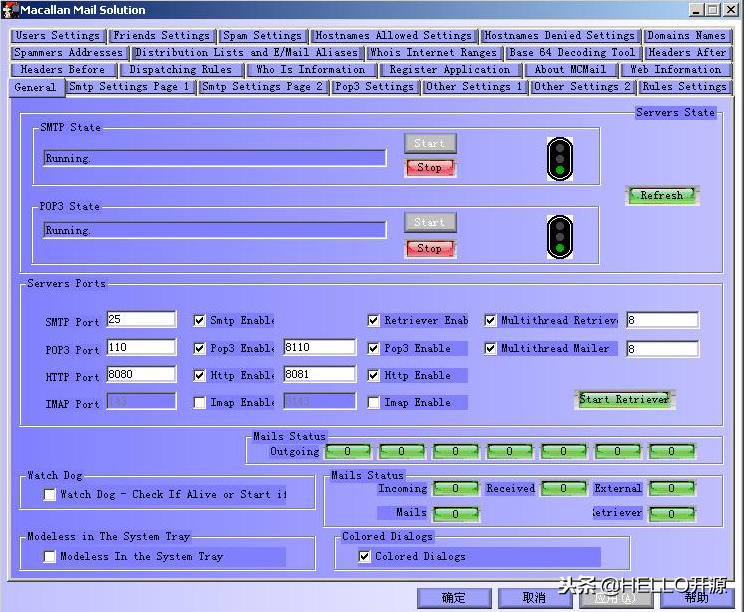This screenshot has height=612, width=744.
Task: Click the POP3 Port field showing 110
Action: tap(141, 347)
